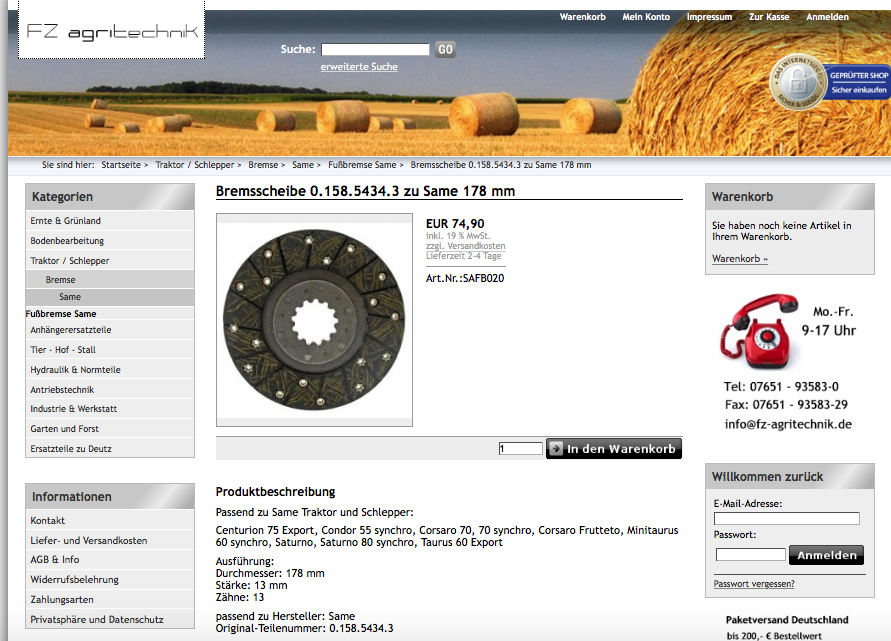Screen dimensions: 891x641
Task: Expand the Traktor / Schlepper category
Action: click(x=70, y=261)
